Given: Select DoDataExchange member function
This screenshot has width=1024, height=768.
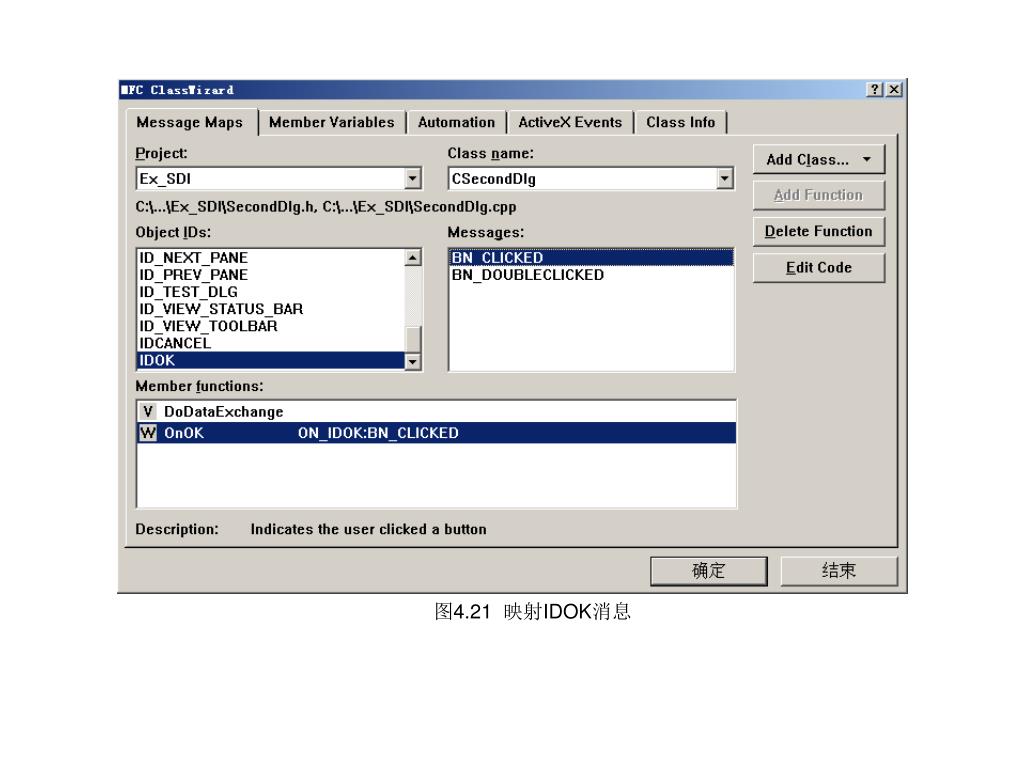Looking at the screenshot, I should click(436, 411).
